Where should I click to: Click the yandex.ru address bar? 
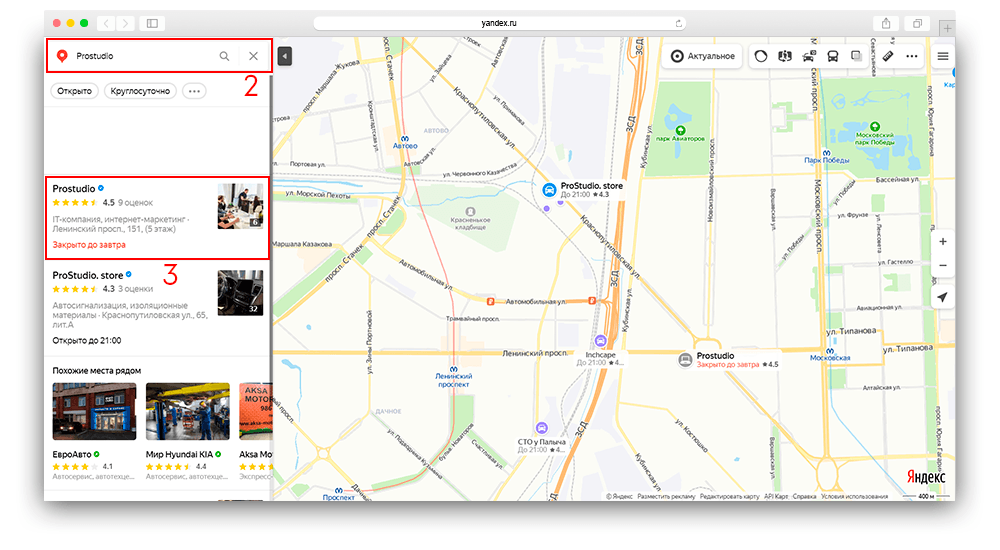(x=499, y=23)
